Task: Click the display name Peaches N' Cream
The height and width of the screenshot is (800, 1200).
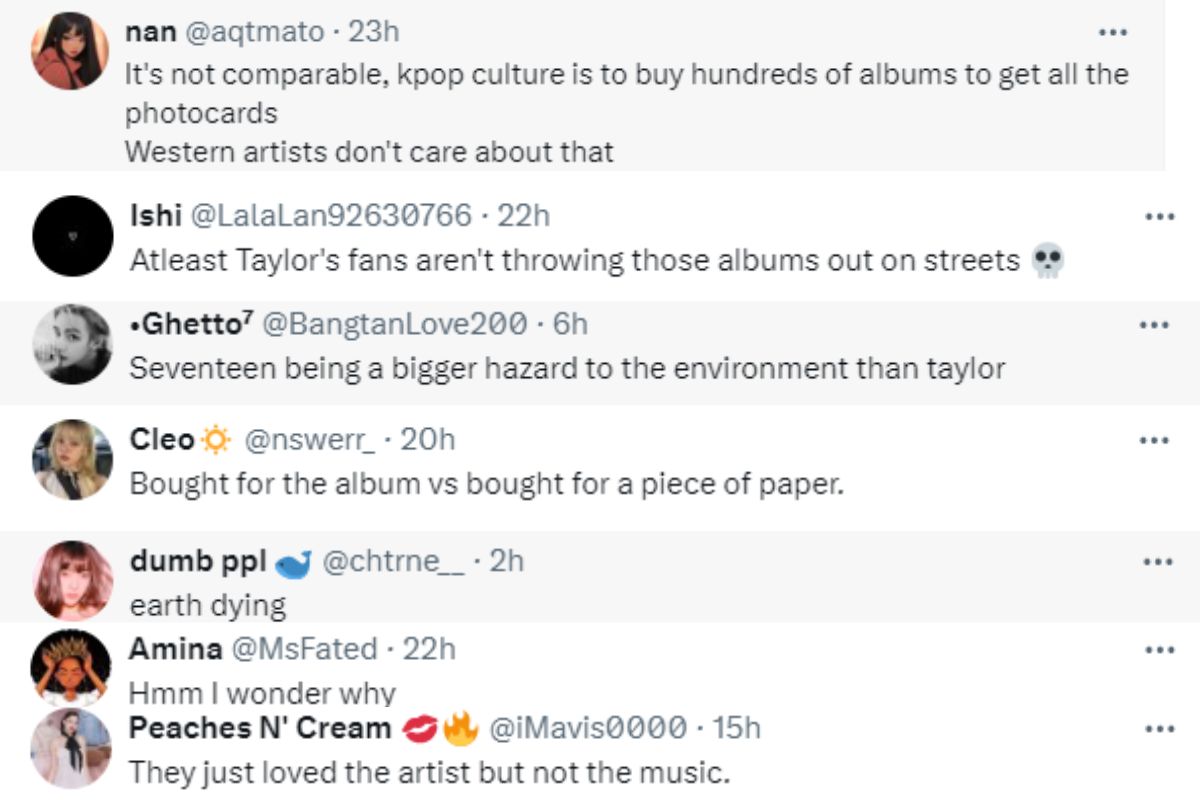Action: 260,728
